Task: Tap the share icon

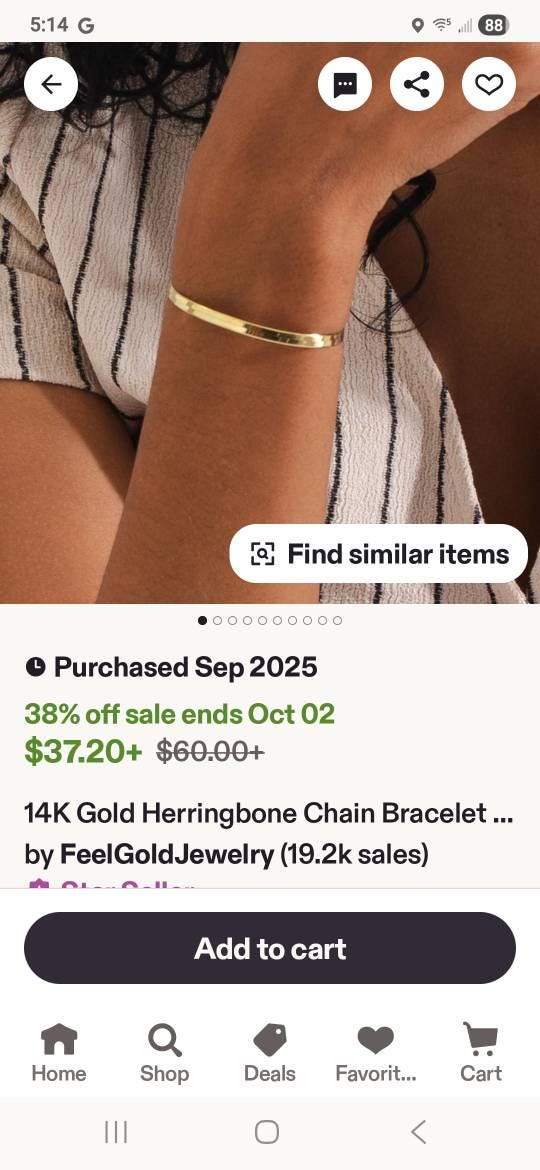Action: coord(417,84)
